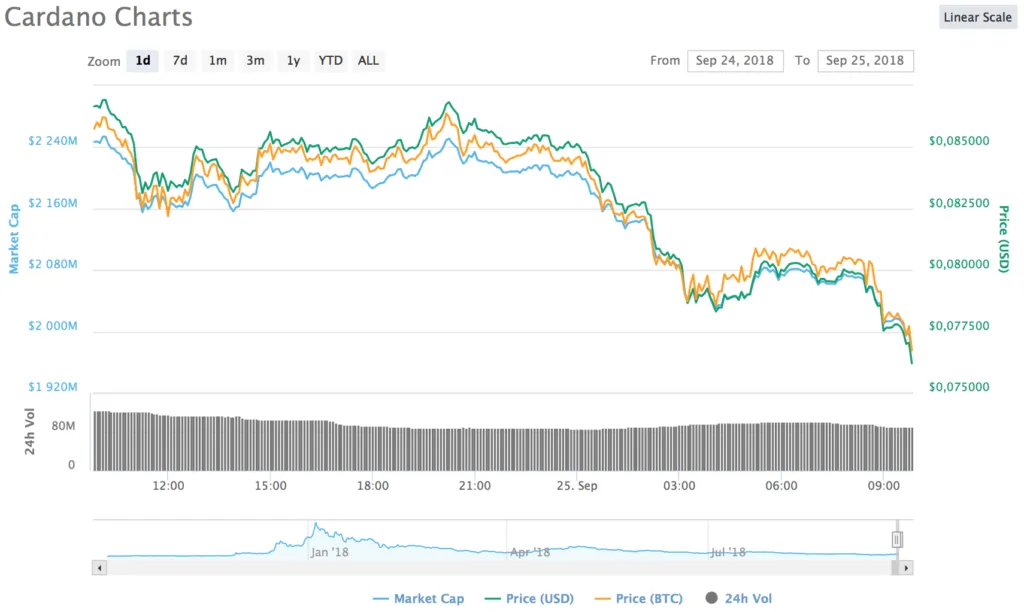Click the 24h Vol axis title
The height and width of the screenshot is (612, 1024).
[29, 431]
